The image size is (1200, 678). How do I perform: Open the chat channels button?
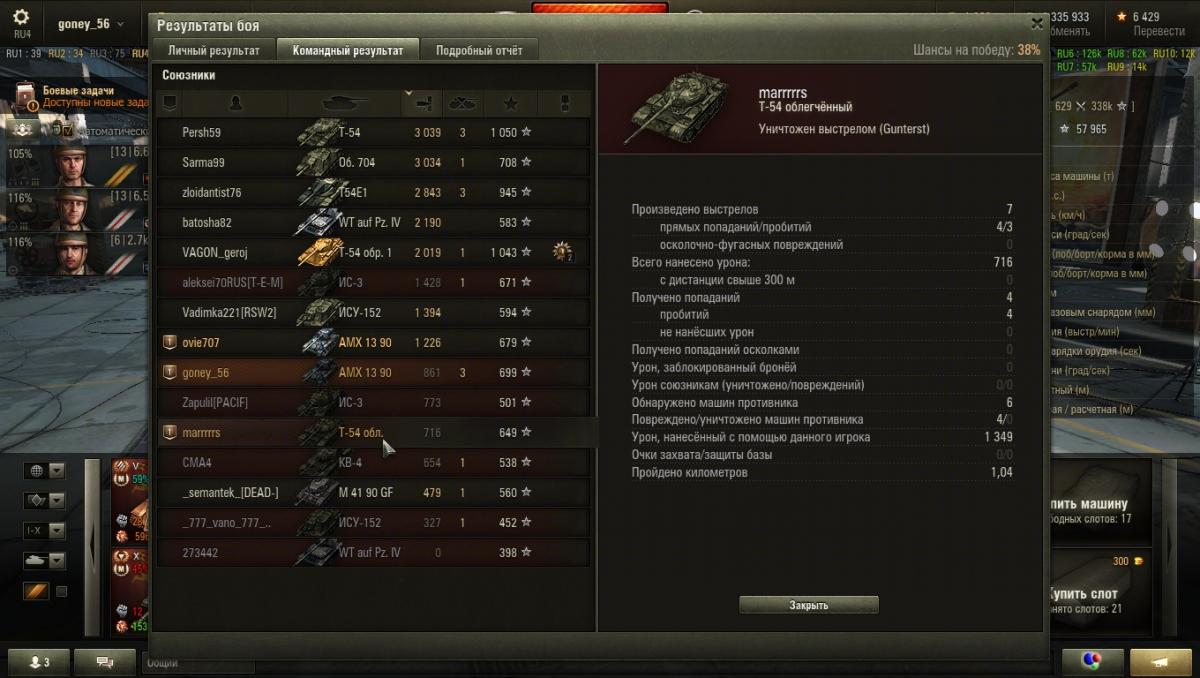104,662
